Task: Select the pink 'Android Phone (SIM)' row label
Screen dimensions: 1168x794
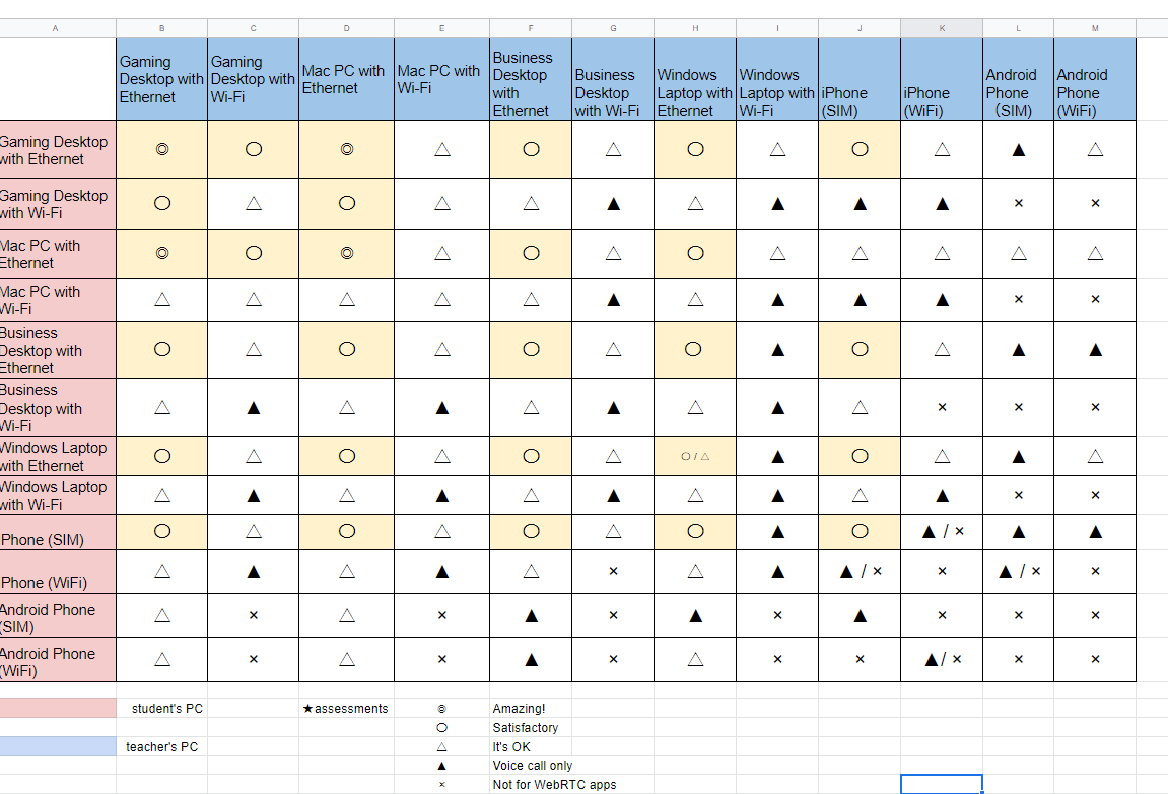Action: [58, 616]
